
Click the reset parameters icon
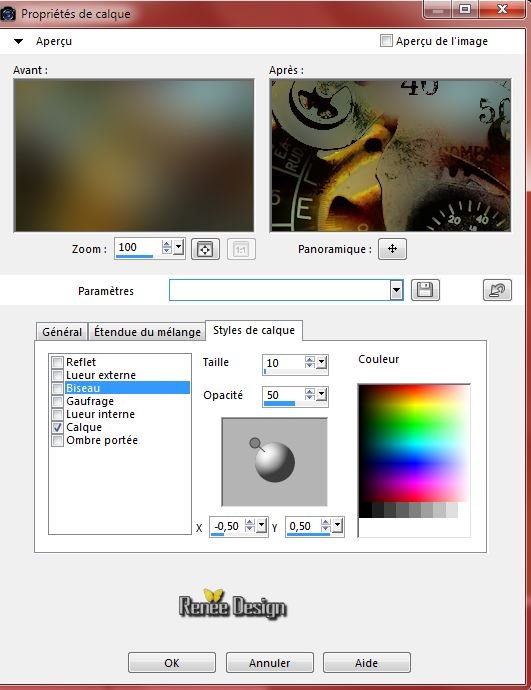tap(497, 290)
